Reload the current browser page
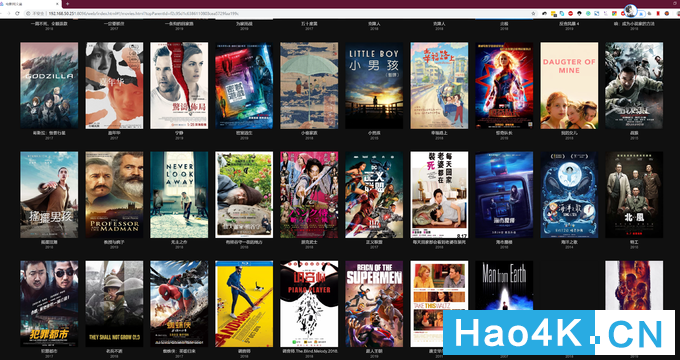 (x=17, y=13)
